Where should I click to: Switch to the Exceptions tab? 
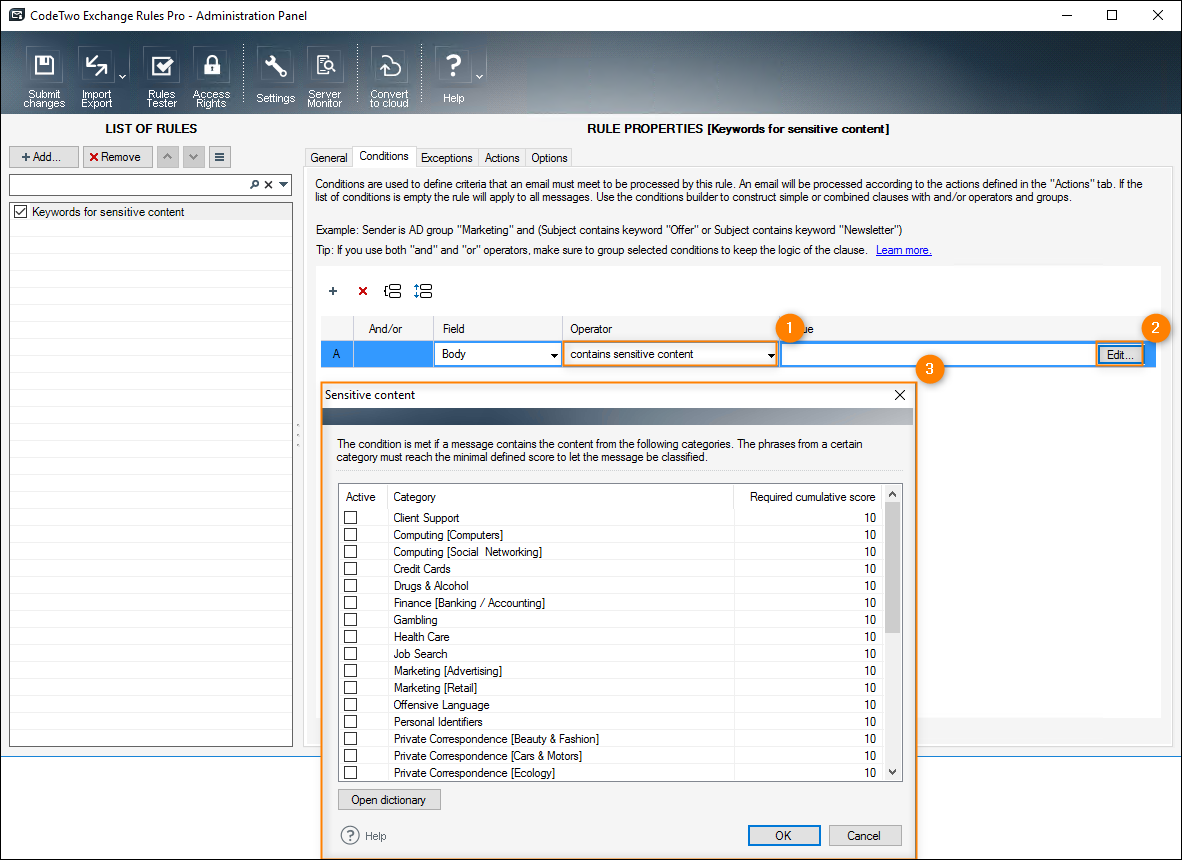point(446,158)
